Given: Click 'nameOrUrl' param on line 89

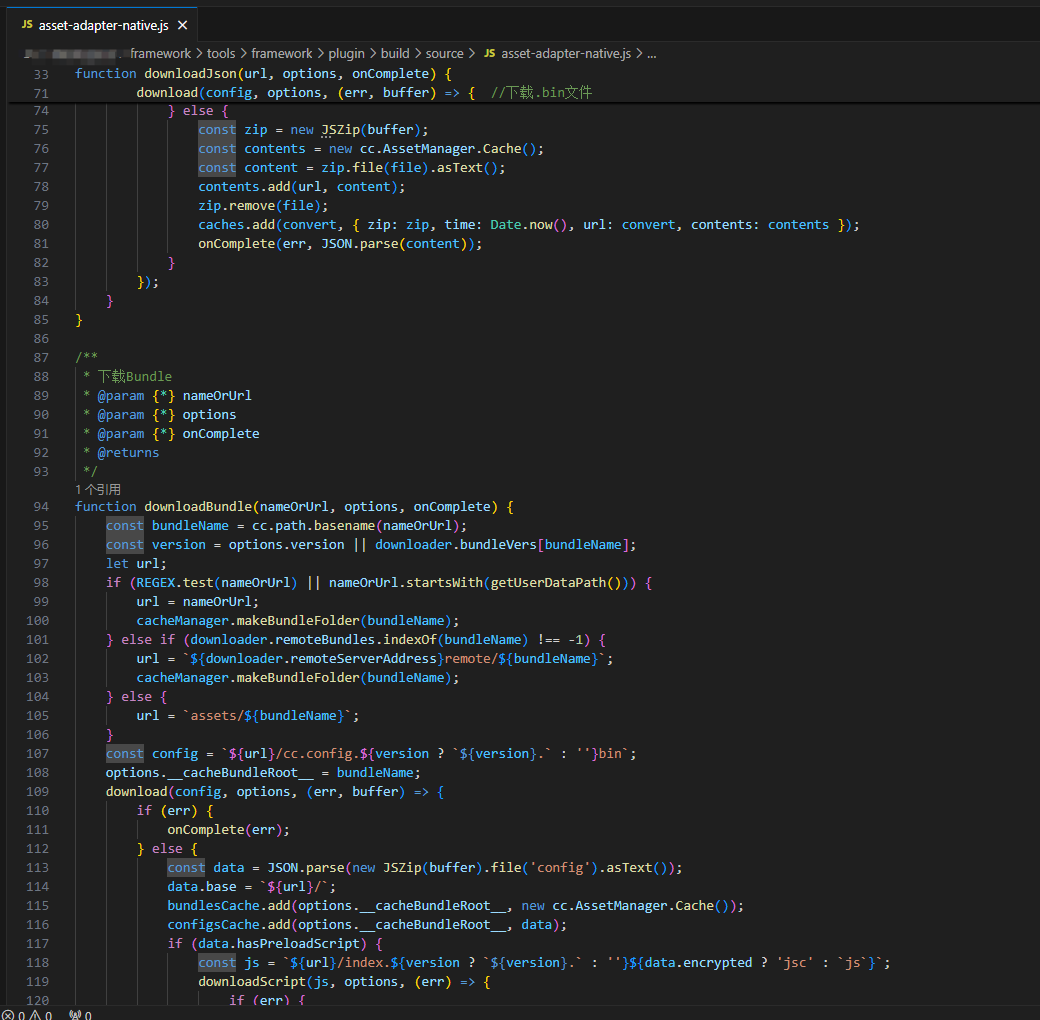Looking at the screenshot, I should 217,395.
